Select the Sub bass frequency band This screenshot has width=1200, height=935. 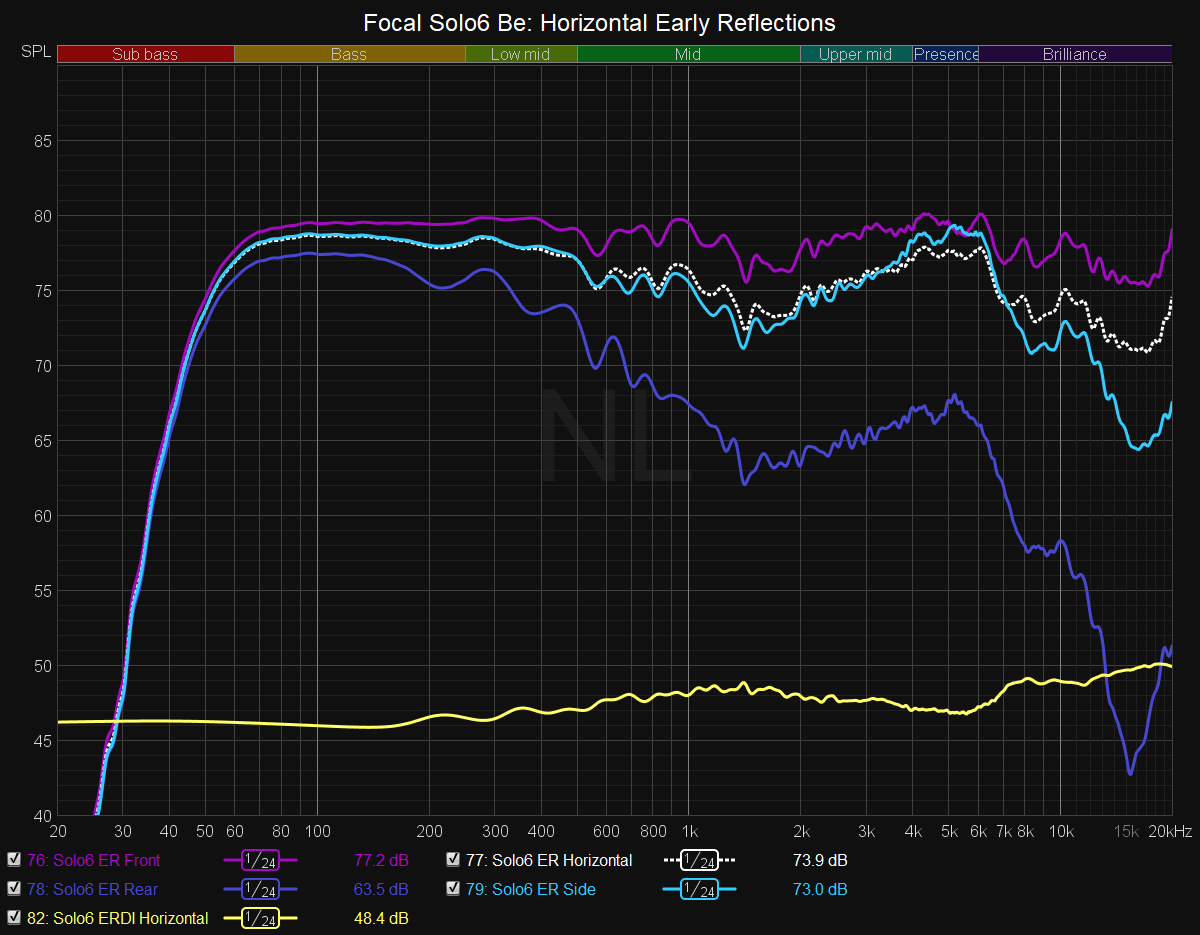[145, 54]
